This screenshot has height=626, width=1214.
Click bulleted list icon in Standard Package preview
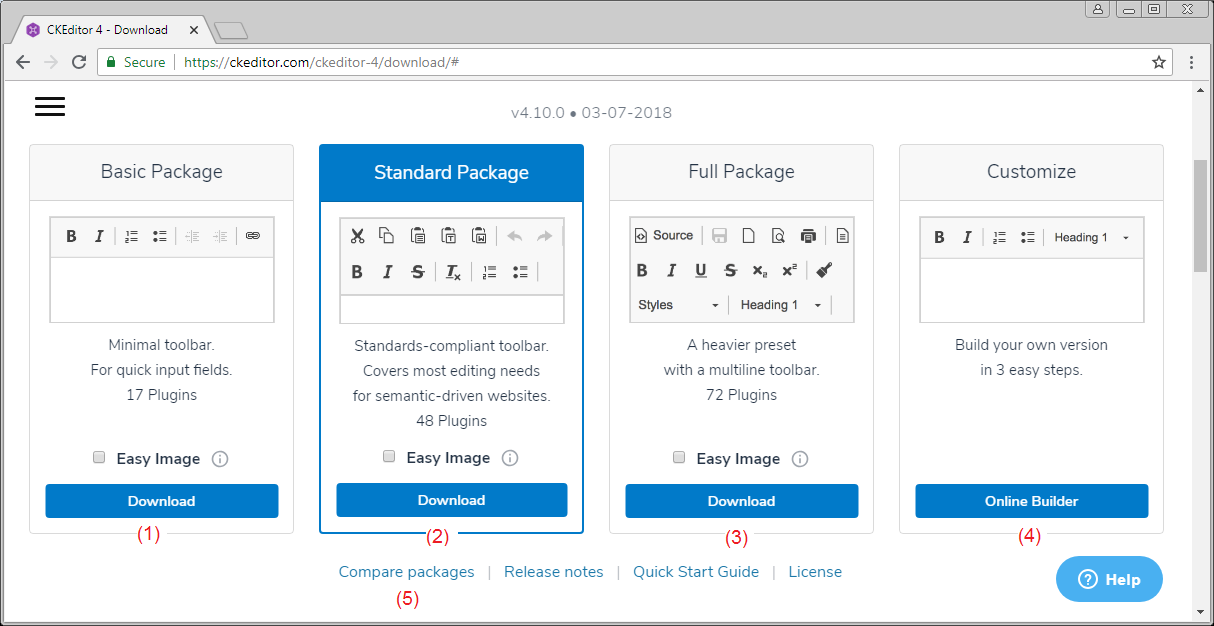click(520, 272)
